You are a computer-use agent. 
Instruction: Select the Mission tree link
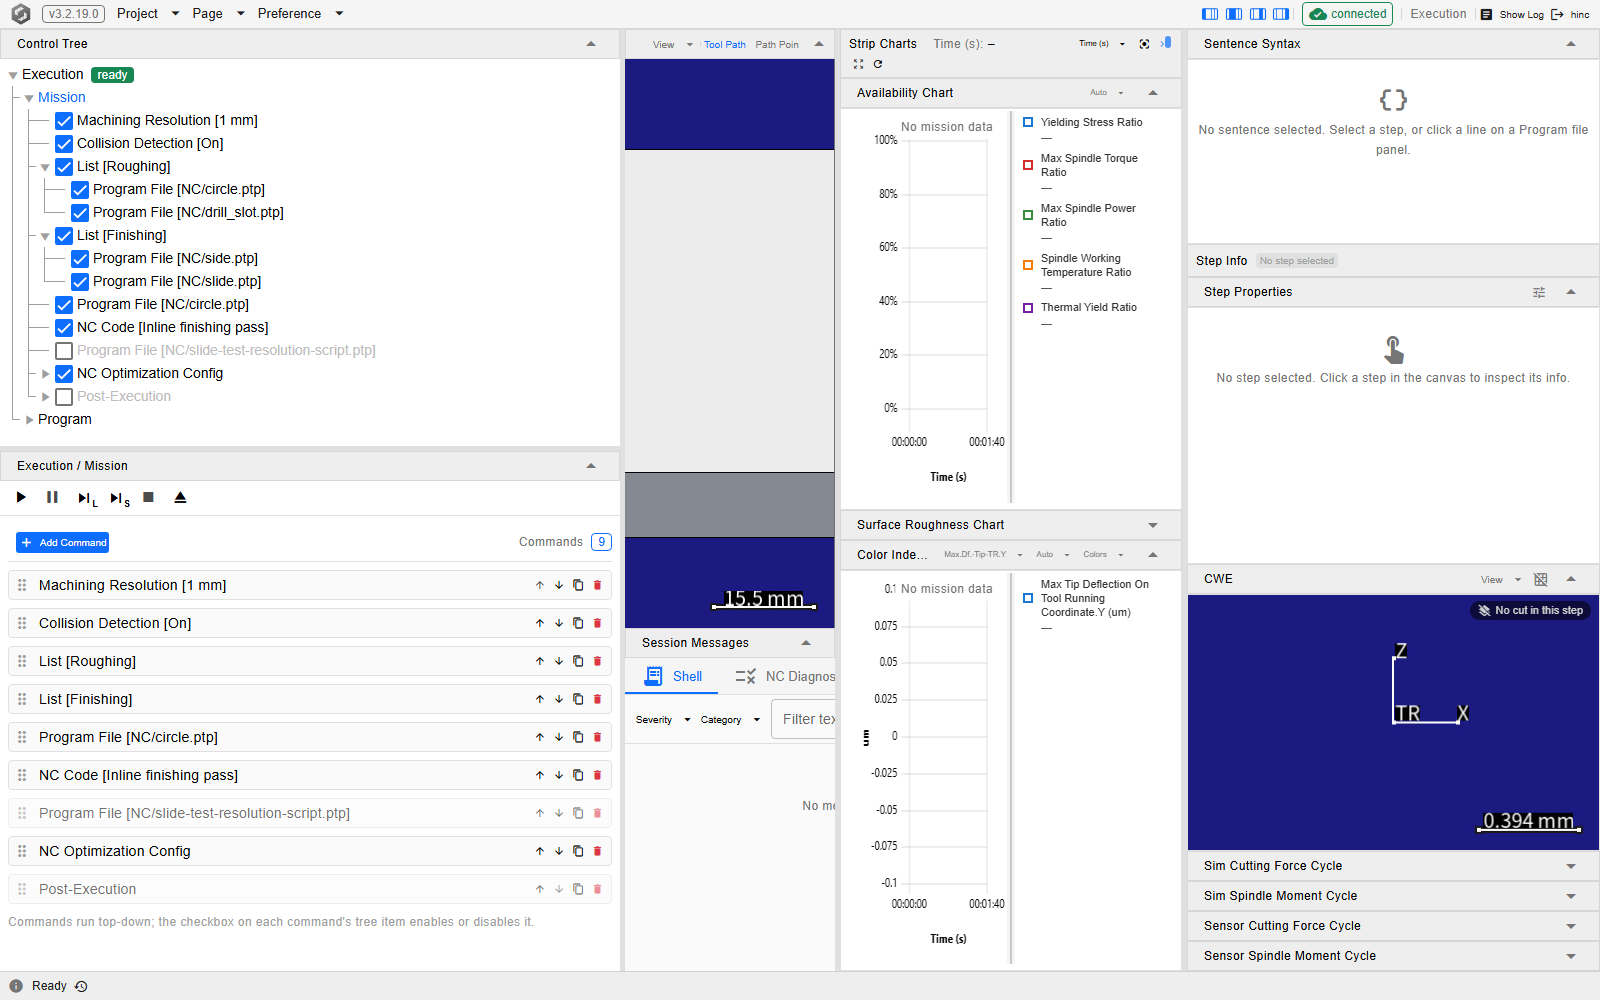point(62,98)
